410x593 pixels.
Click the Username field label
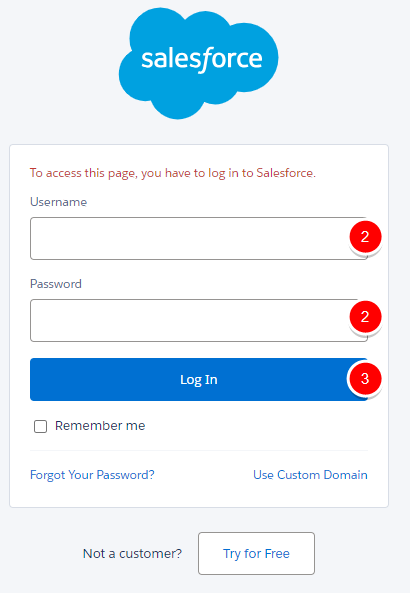[59, 202]
